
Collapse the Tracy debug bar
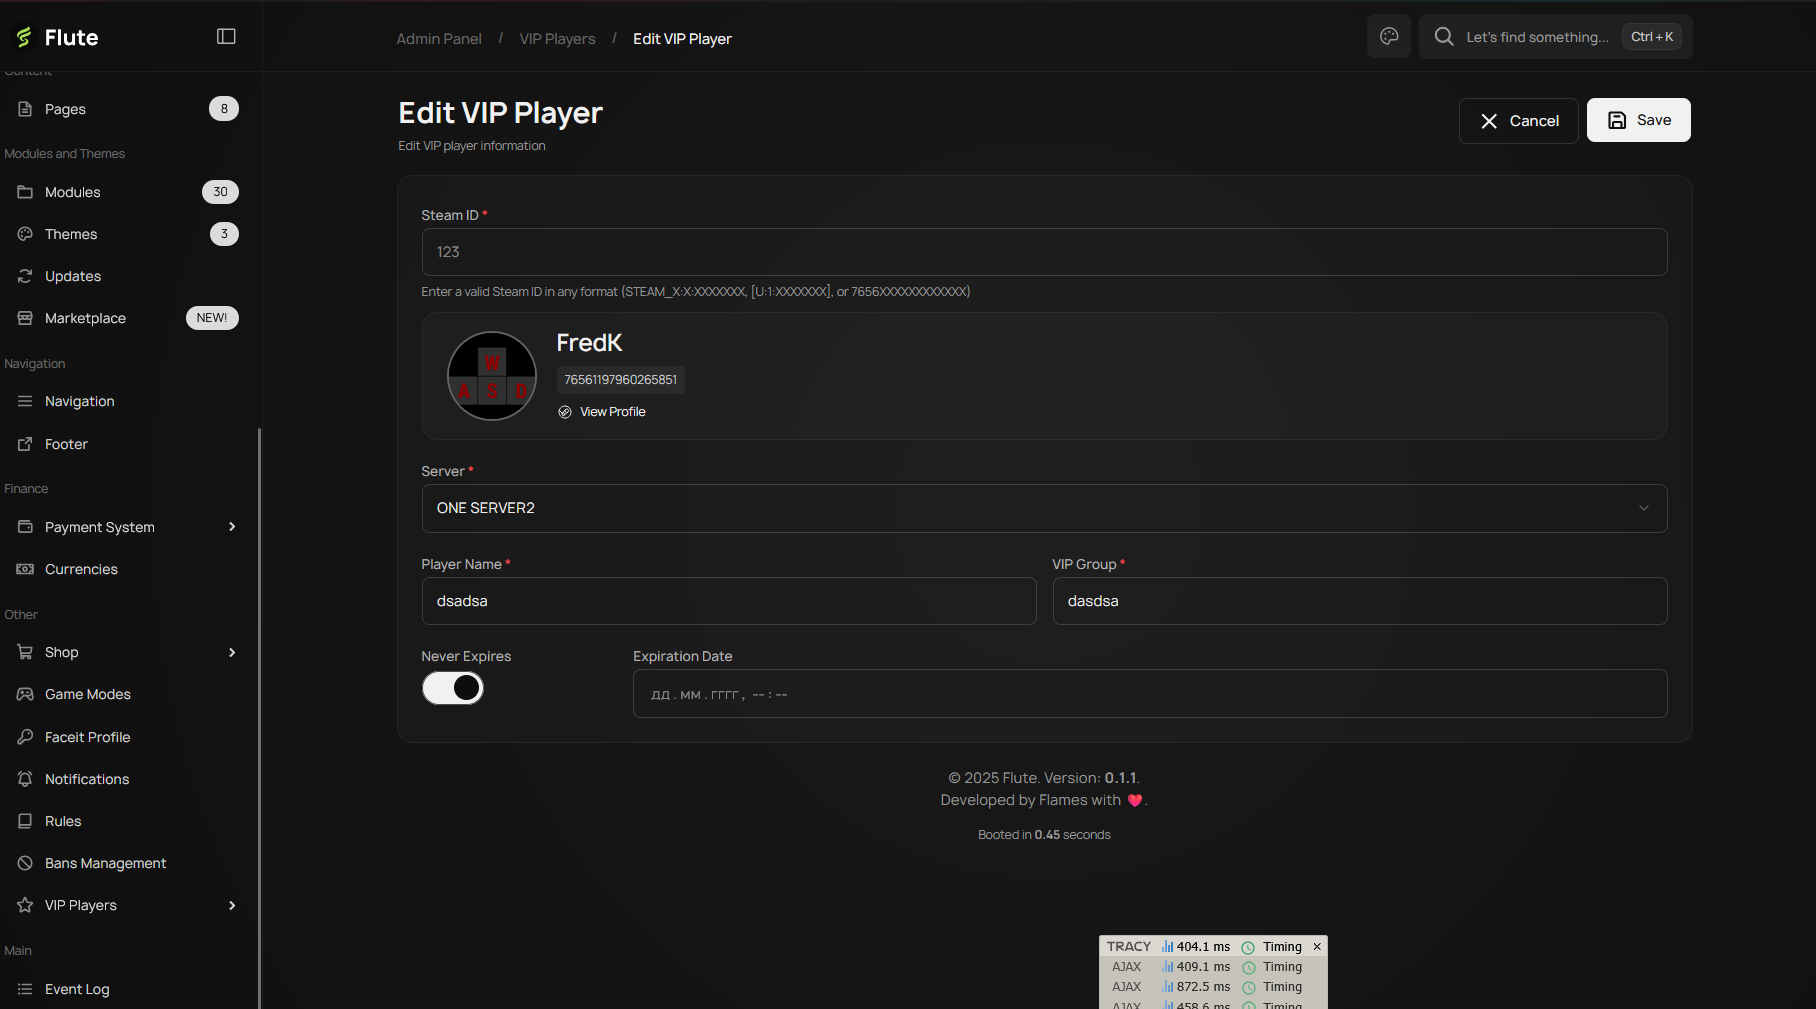coord(1316,946)
